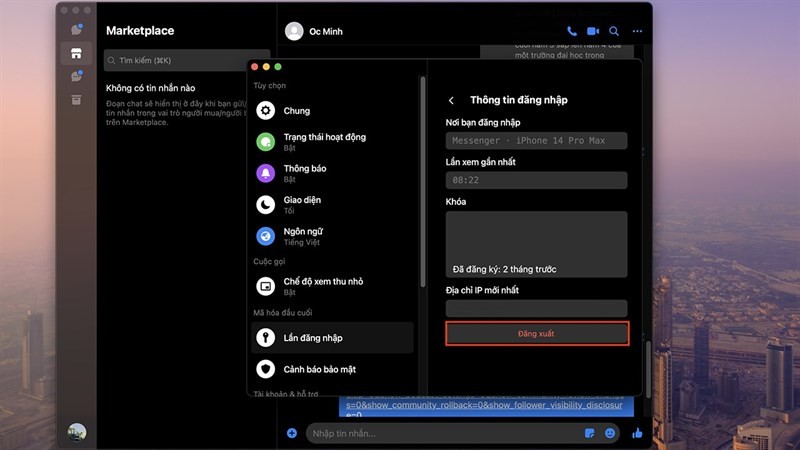
Task: Click the shield security alert icon
Action: (265, 369)
